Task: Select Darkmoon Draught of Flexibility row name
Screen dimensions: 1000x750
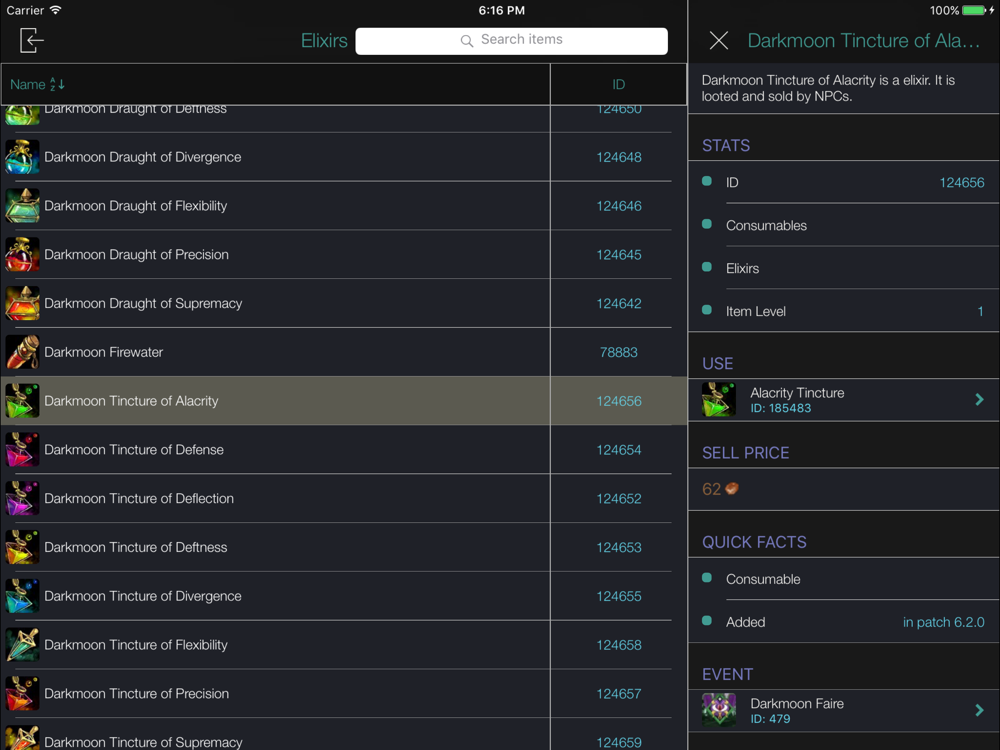Action: pyautogui.click(x=136, y=205)
